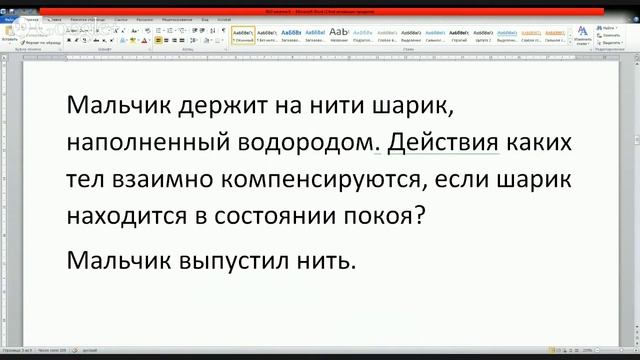The image size is (640, 360).
Task: Switch to the Page Layout tab
Action: 88,20
